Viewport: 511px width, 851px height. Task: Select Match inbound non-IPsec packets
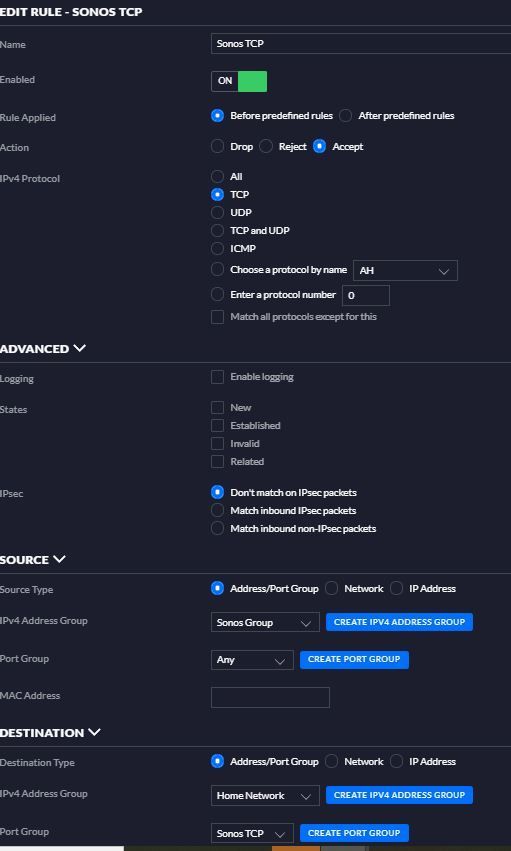(217, 528)
